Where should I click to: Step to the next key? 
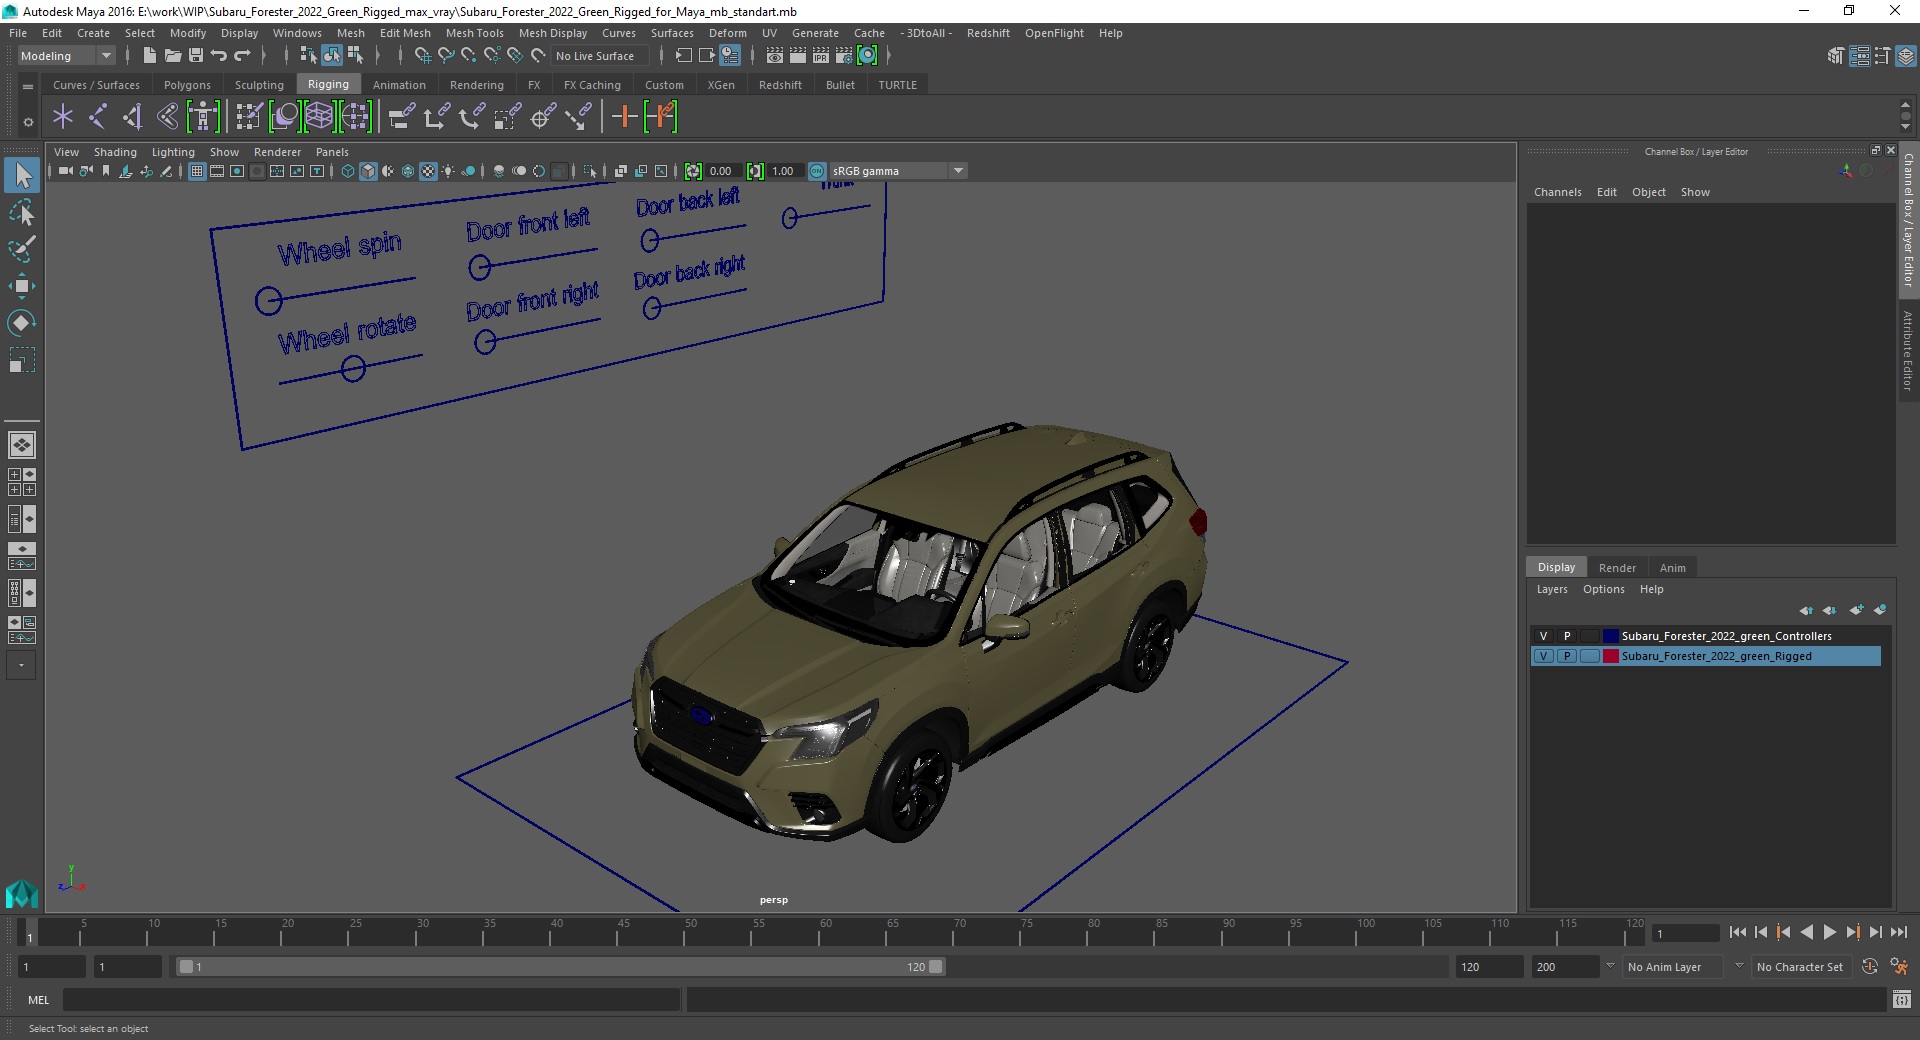[1852, 932]
